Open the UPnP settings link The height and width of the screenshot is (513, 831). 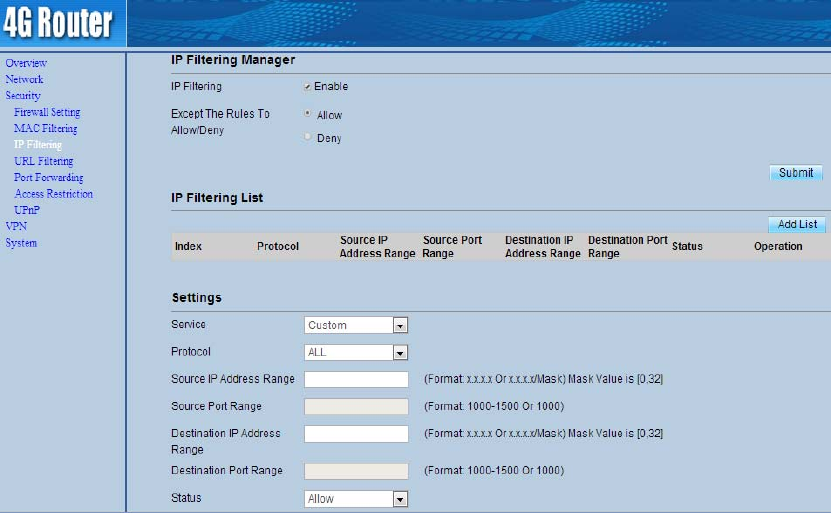click(x=27, y=210)
